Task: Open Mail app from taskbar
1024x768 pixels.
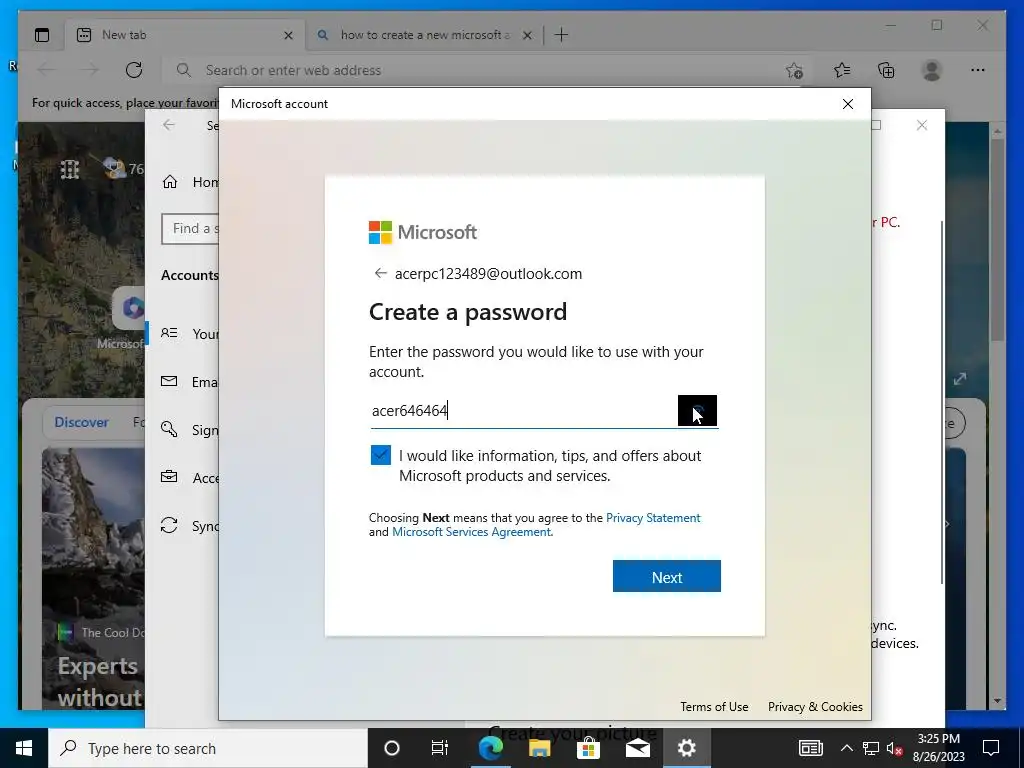Action: point(637,748)
